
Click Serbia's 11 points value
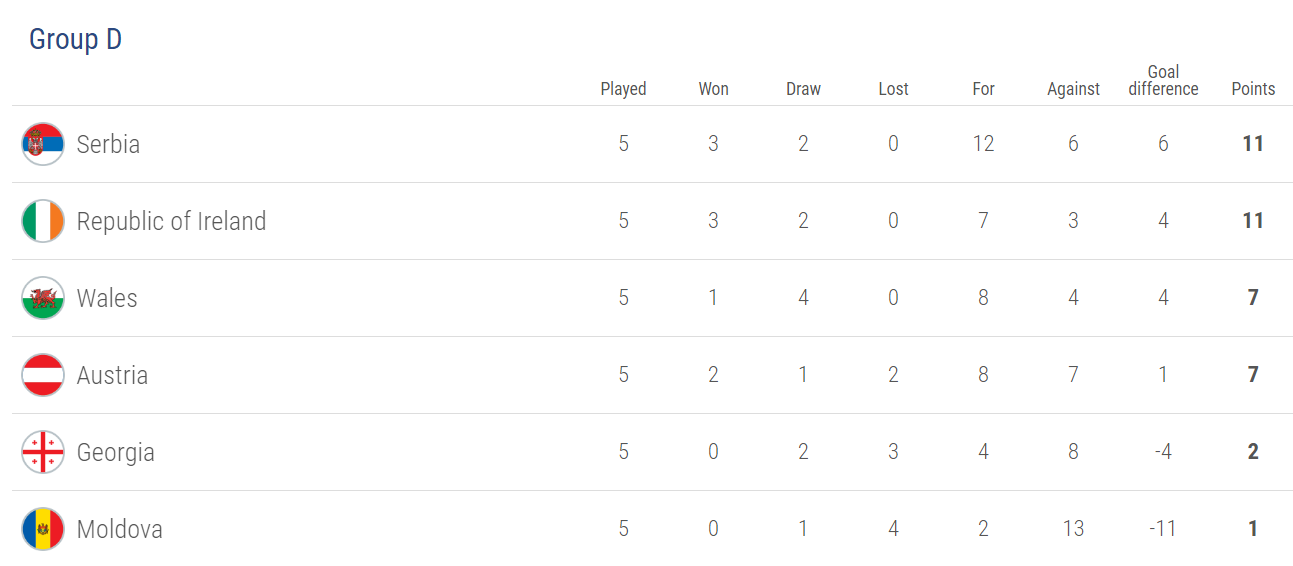(1253, 144)
